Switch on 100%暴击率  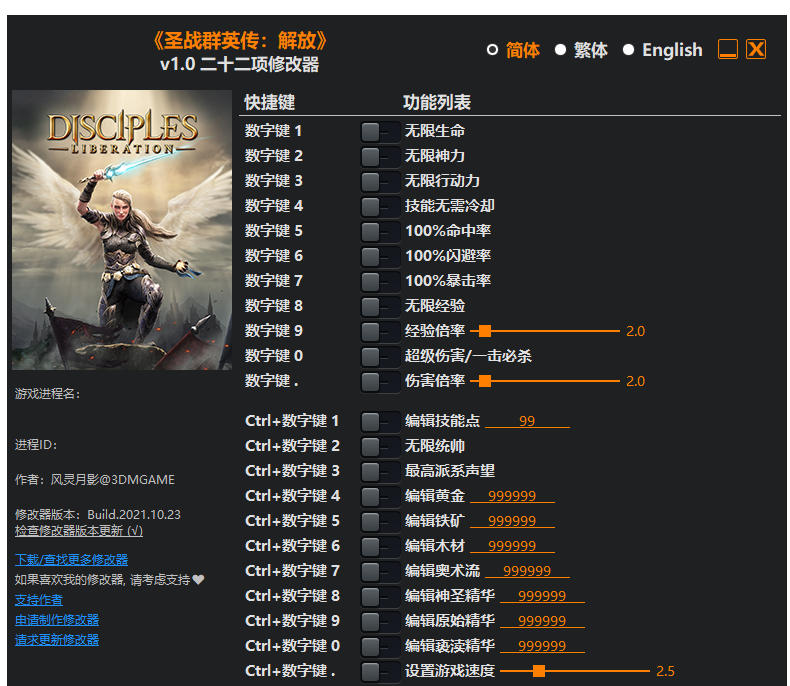tap(380, 282)
